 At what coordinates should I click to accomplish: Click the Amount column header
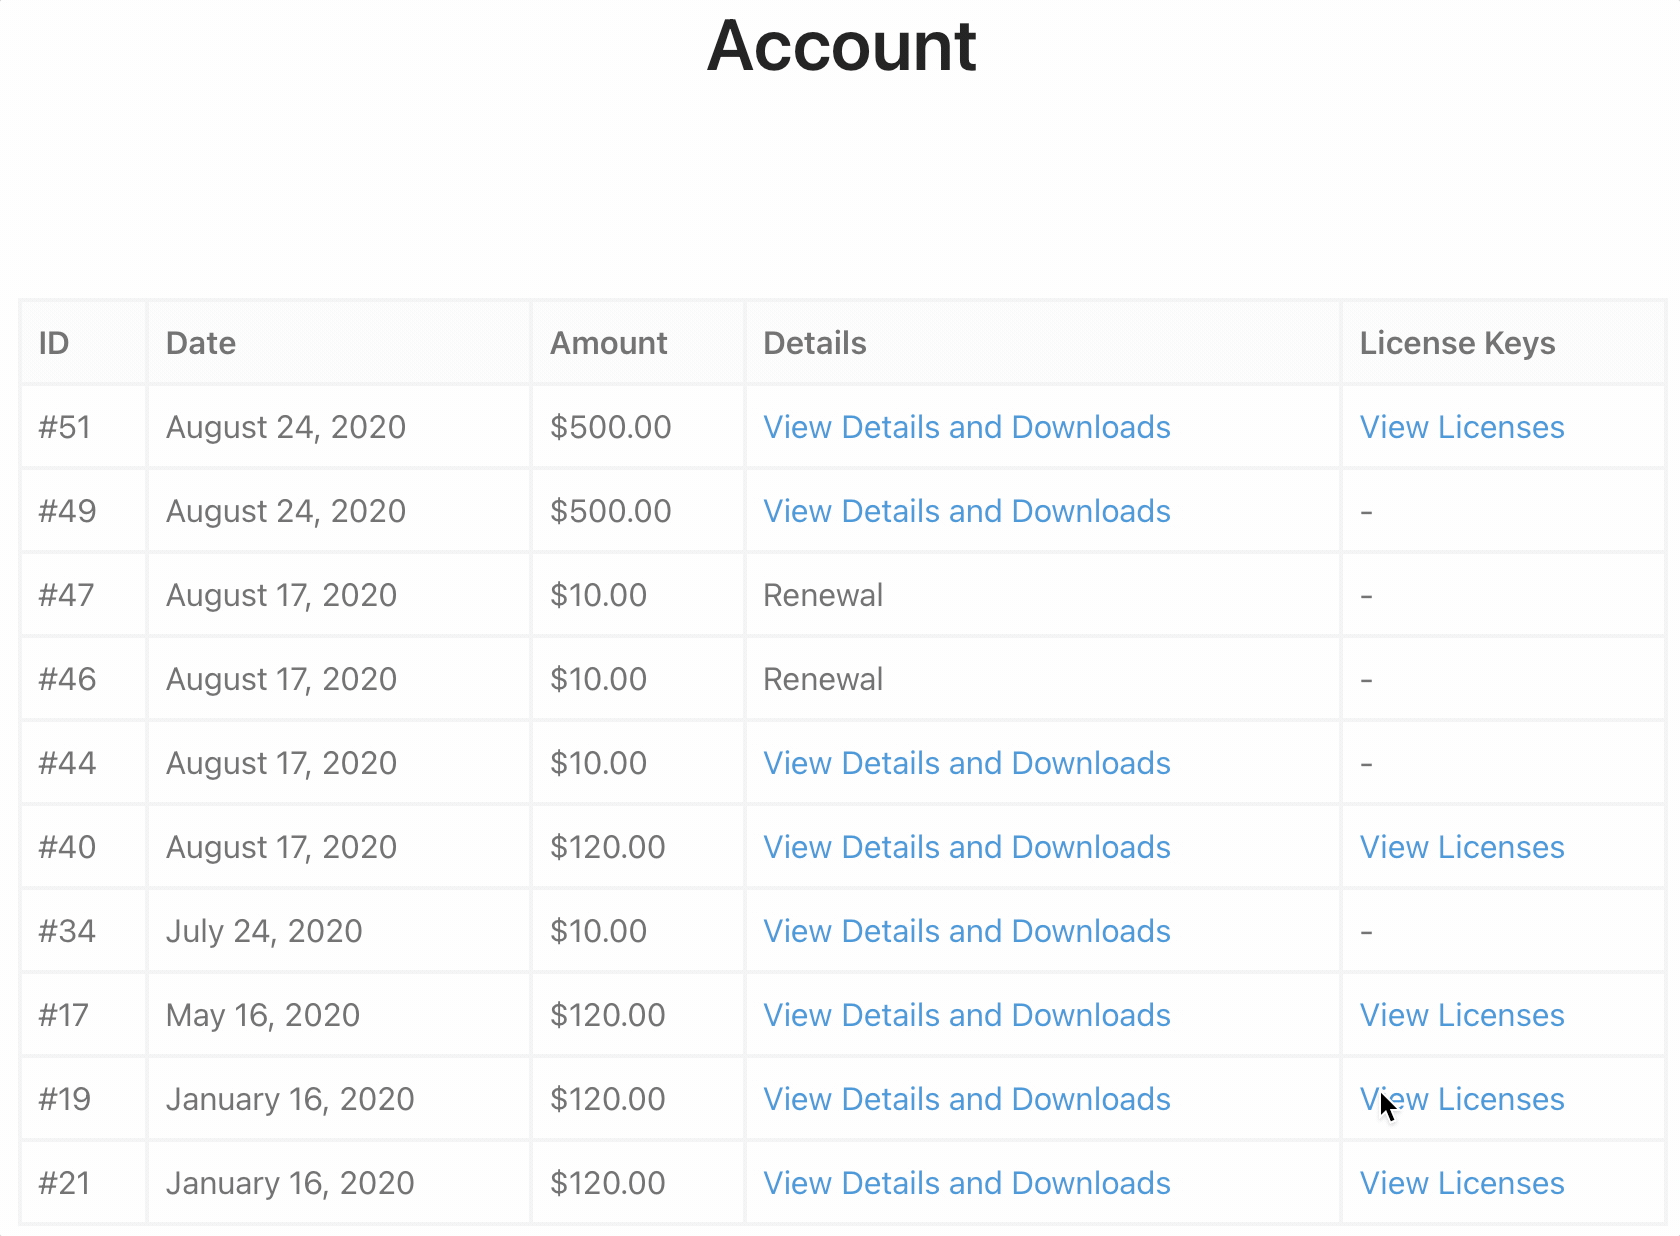(608, 343)
